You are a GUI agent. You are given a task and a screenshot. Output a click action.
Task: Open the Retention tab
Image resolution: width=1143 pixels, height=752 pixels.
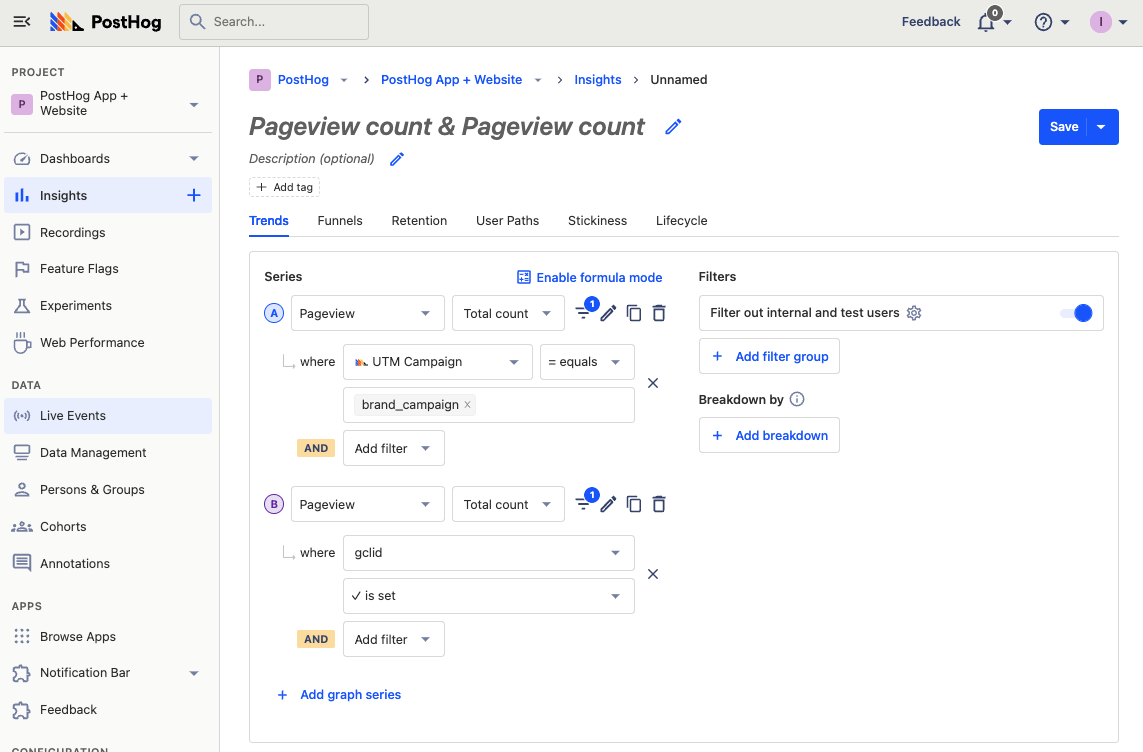[419, 220]
